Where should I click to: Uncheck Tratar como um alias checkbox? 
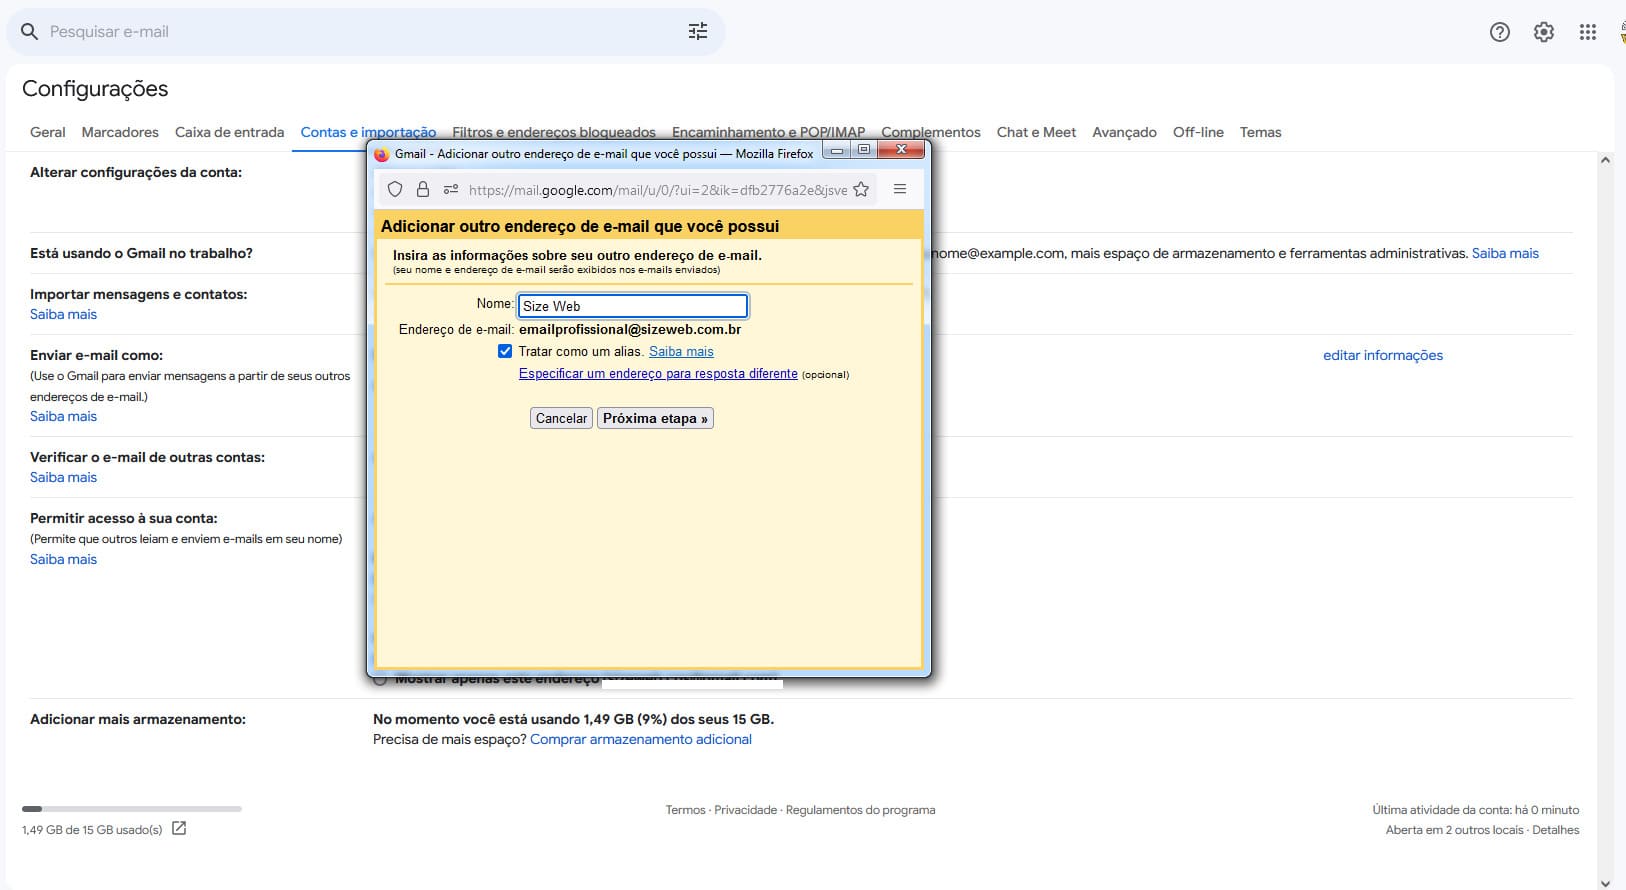coord(505,351)
